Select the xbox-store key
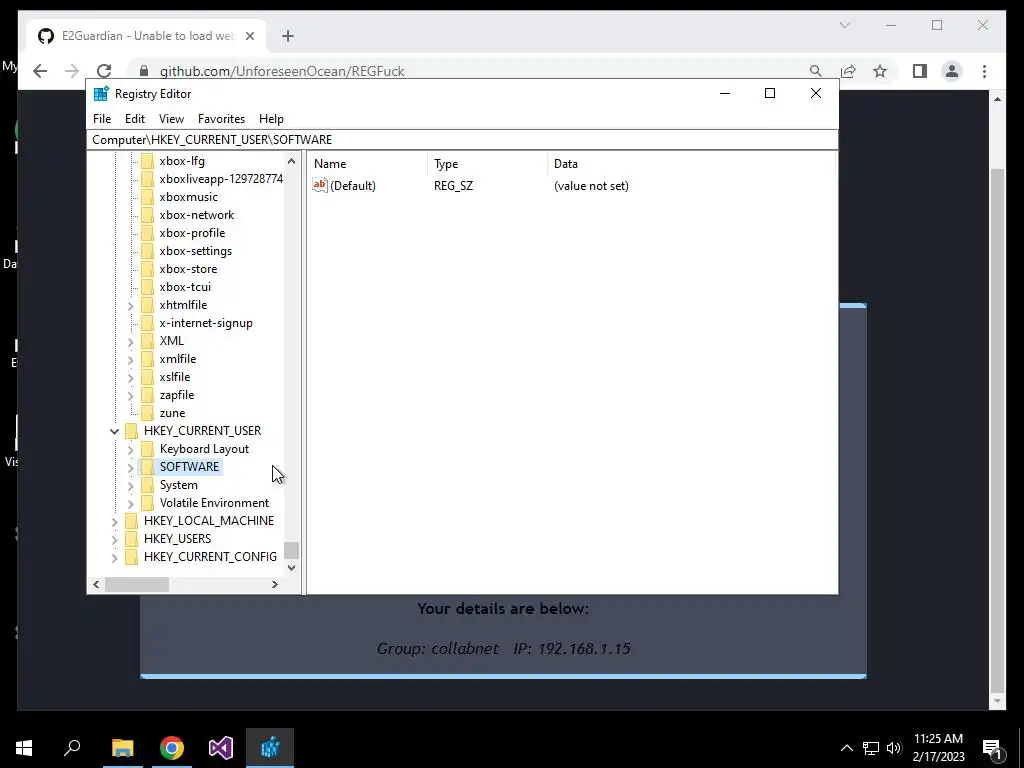The image size is (1024, 768). point(188,269)
